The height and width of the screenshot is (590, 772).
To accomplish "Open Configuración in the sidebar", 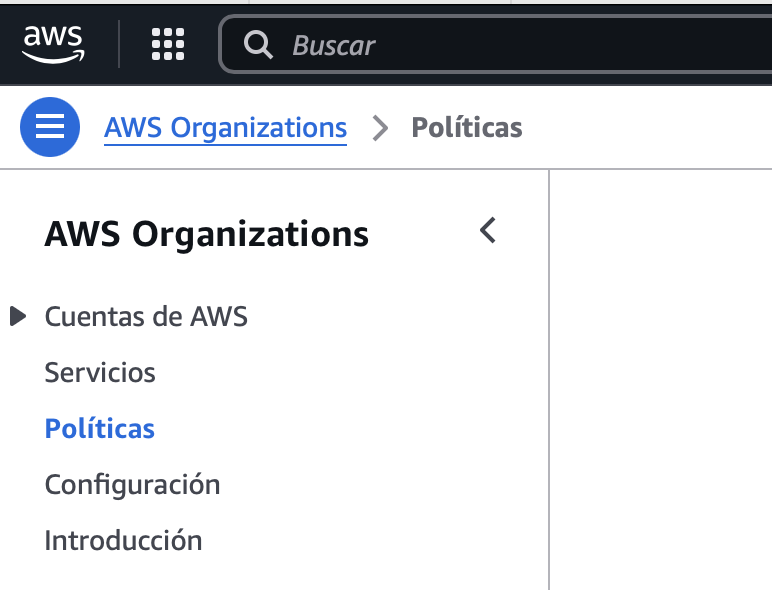I will [132, 485].
